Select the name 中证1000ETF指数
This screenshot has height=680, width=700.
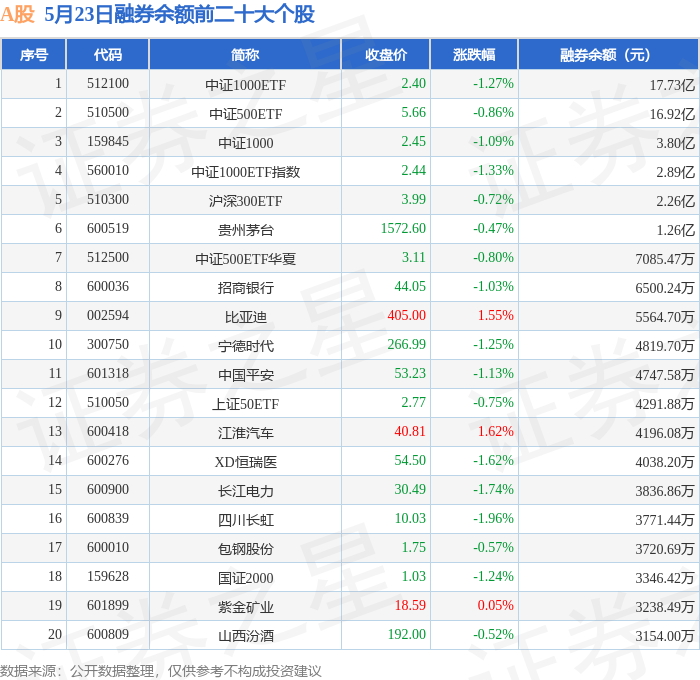246,172
